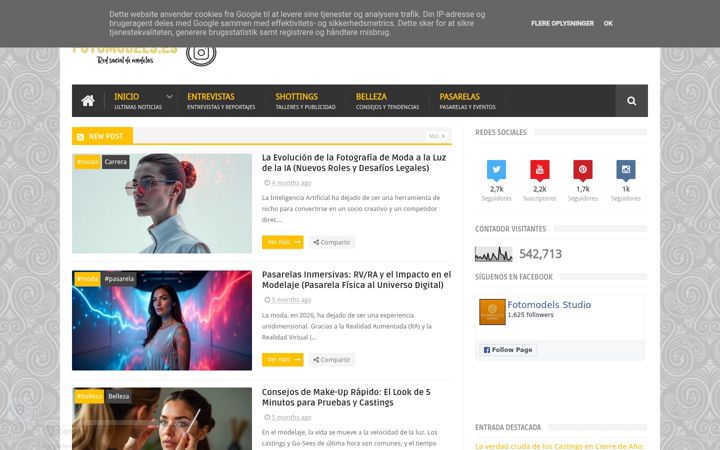
Task: Expand the INICIO menu dropdown arrow
Action: point(169,96)
